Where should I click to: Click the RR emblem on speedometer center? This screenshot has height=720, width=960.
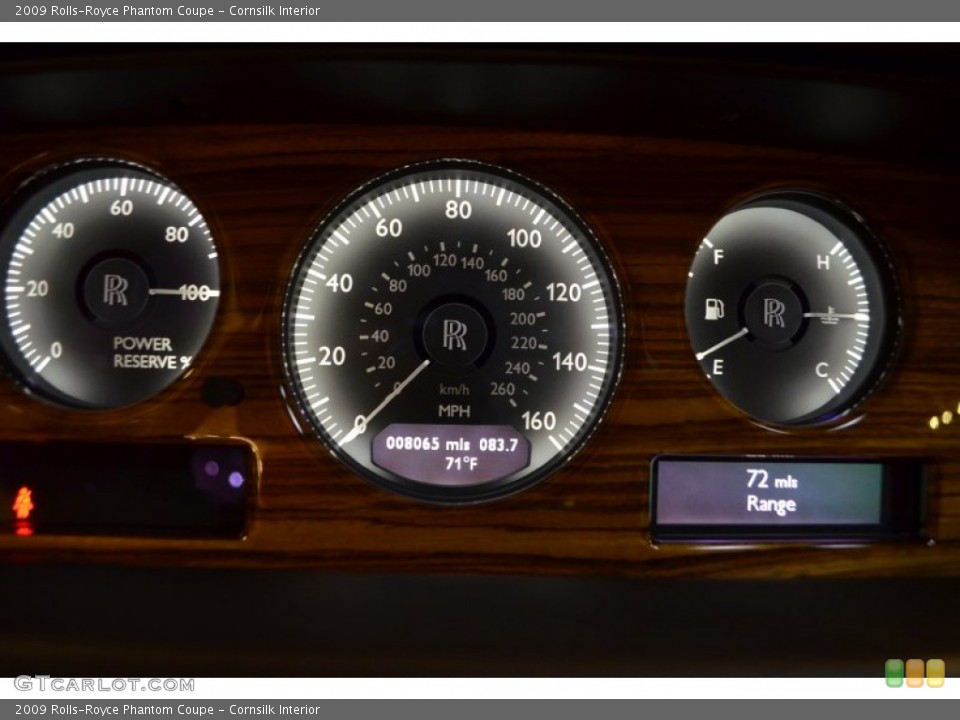pos(455,335)
